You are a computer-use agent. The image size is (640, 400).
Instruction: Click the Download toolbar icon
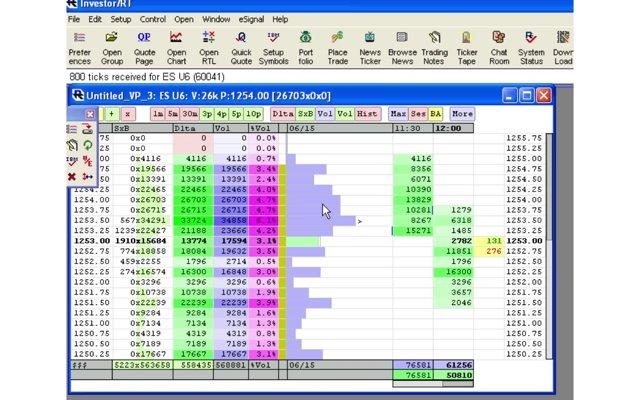click(x=563, y=48)
